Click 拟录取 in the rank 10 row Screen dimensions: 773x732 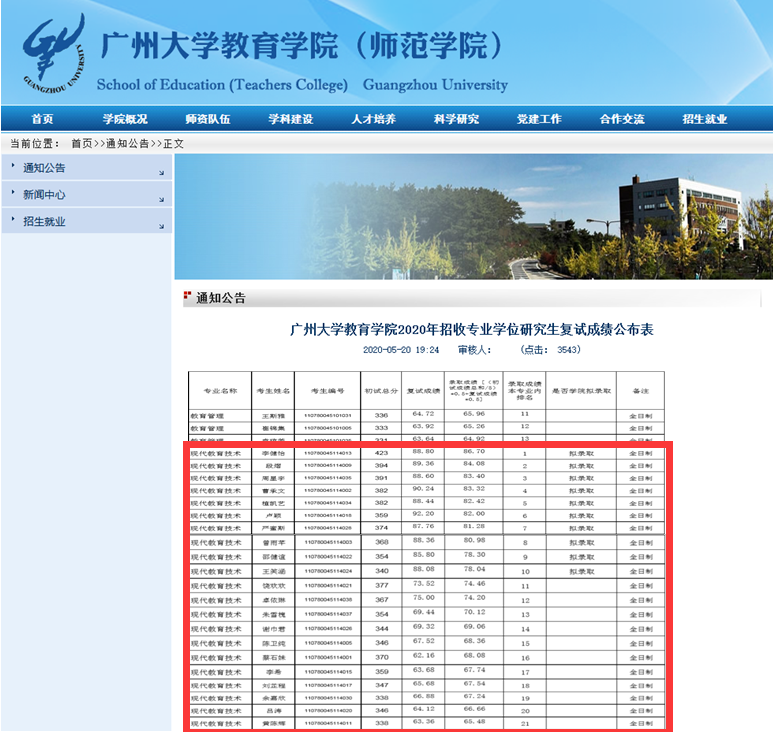coord(581,571)
